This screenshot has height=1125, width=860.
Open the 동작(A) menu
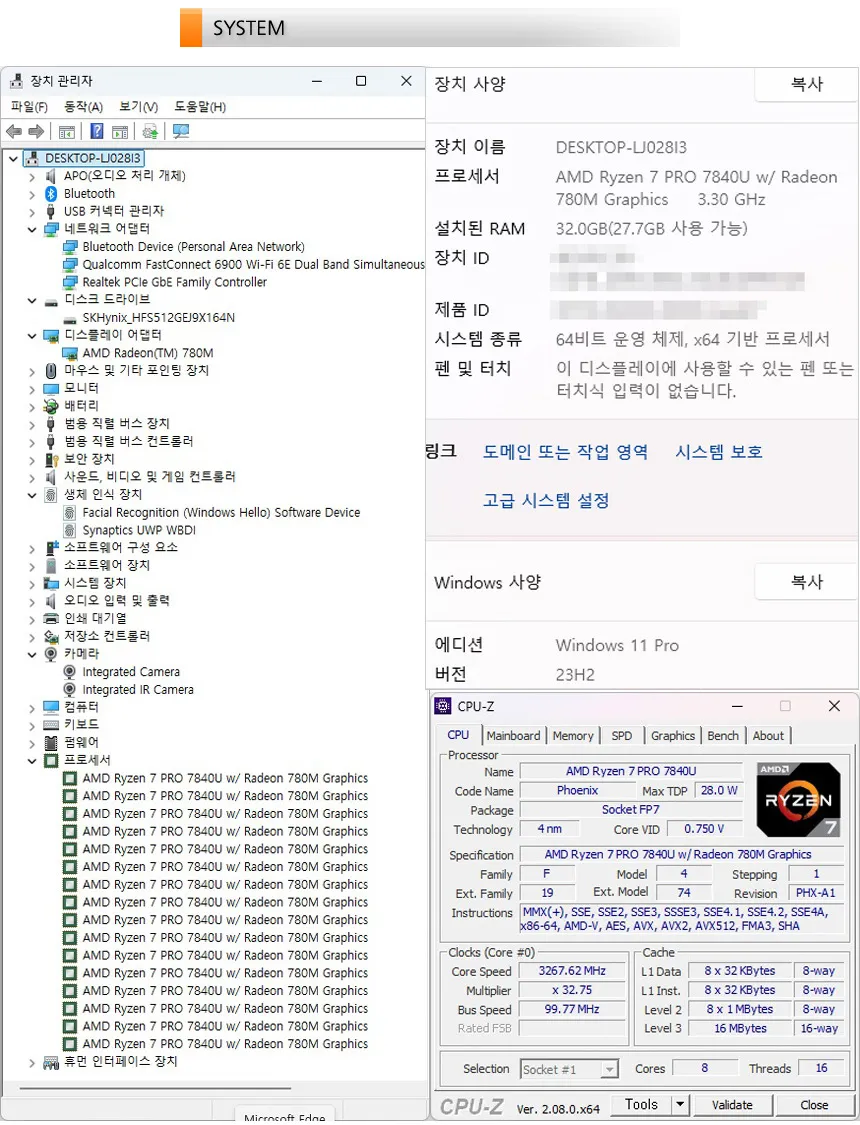click(83, 107)
